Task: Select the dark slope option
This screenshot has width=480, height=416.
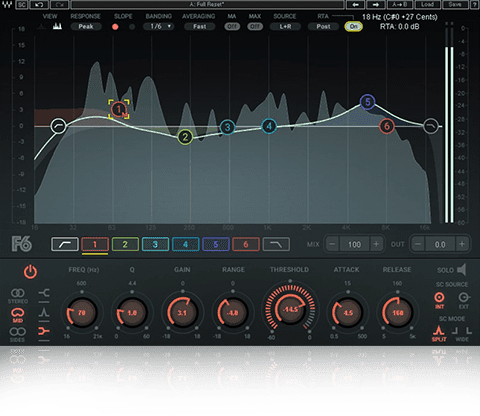Action: (x=132, y=27)
